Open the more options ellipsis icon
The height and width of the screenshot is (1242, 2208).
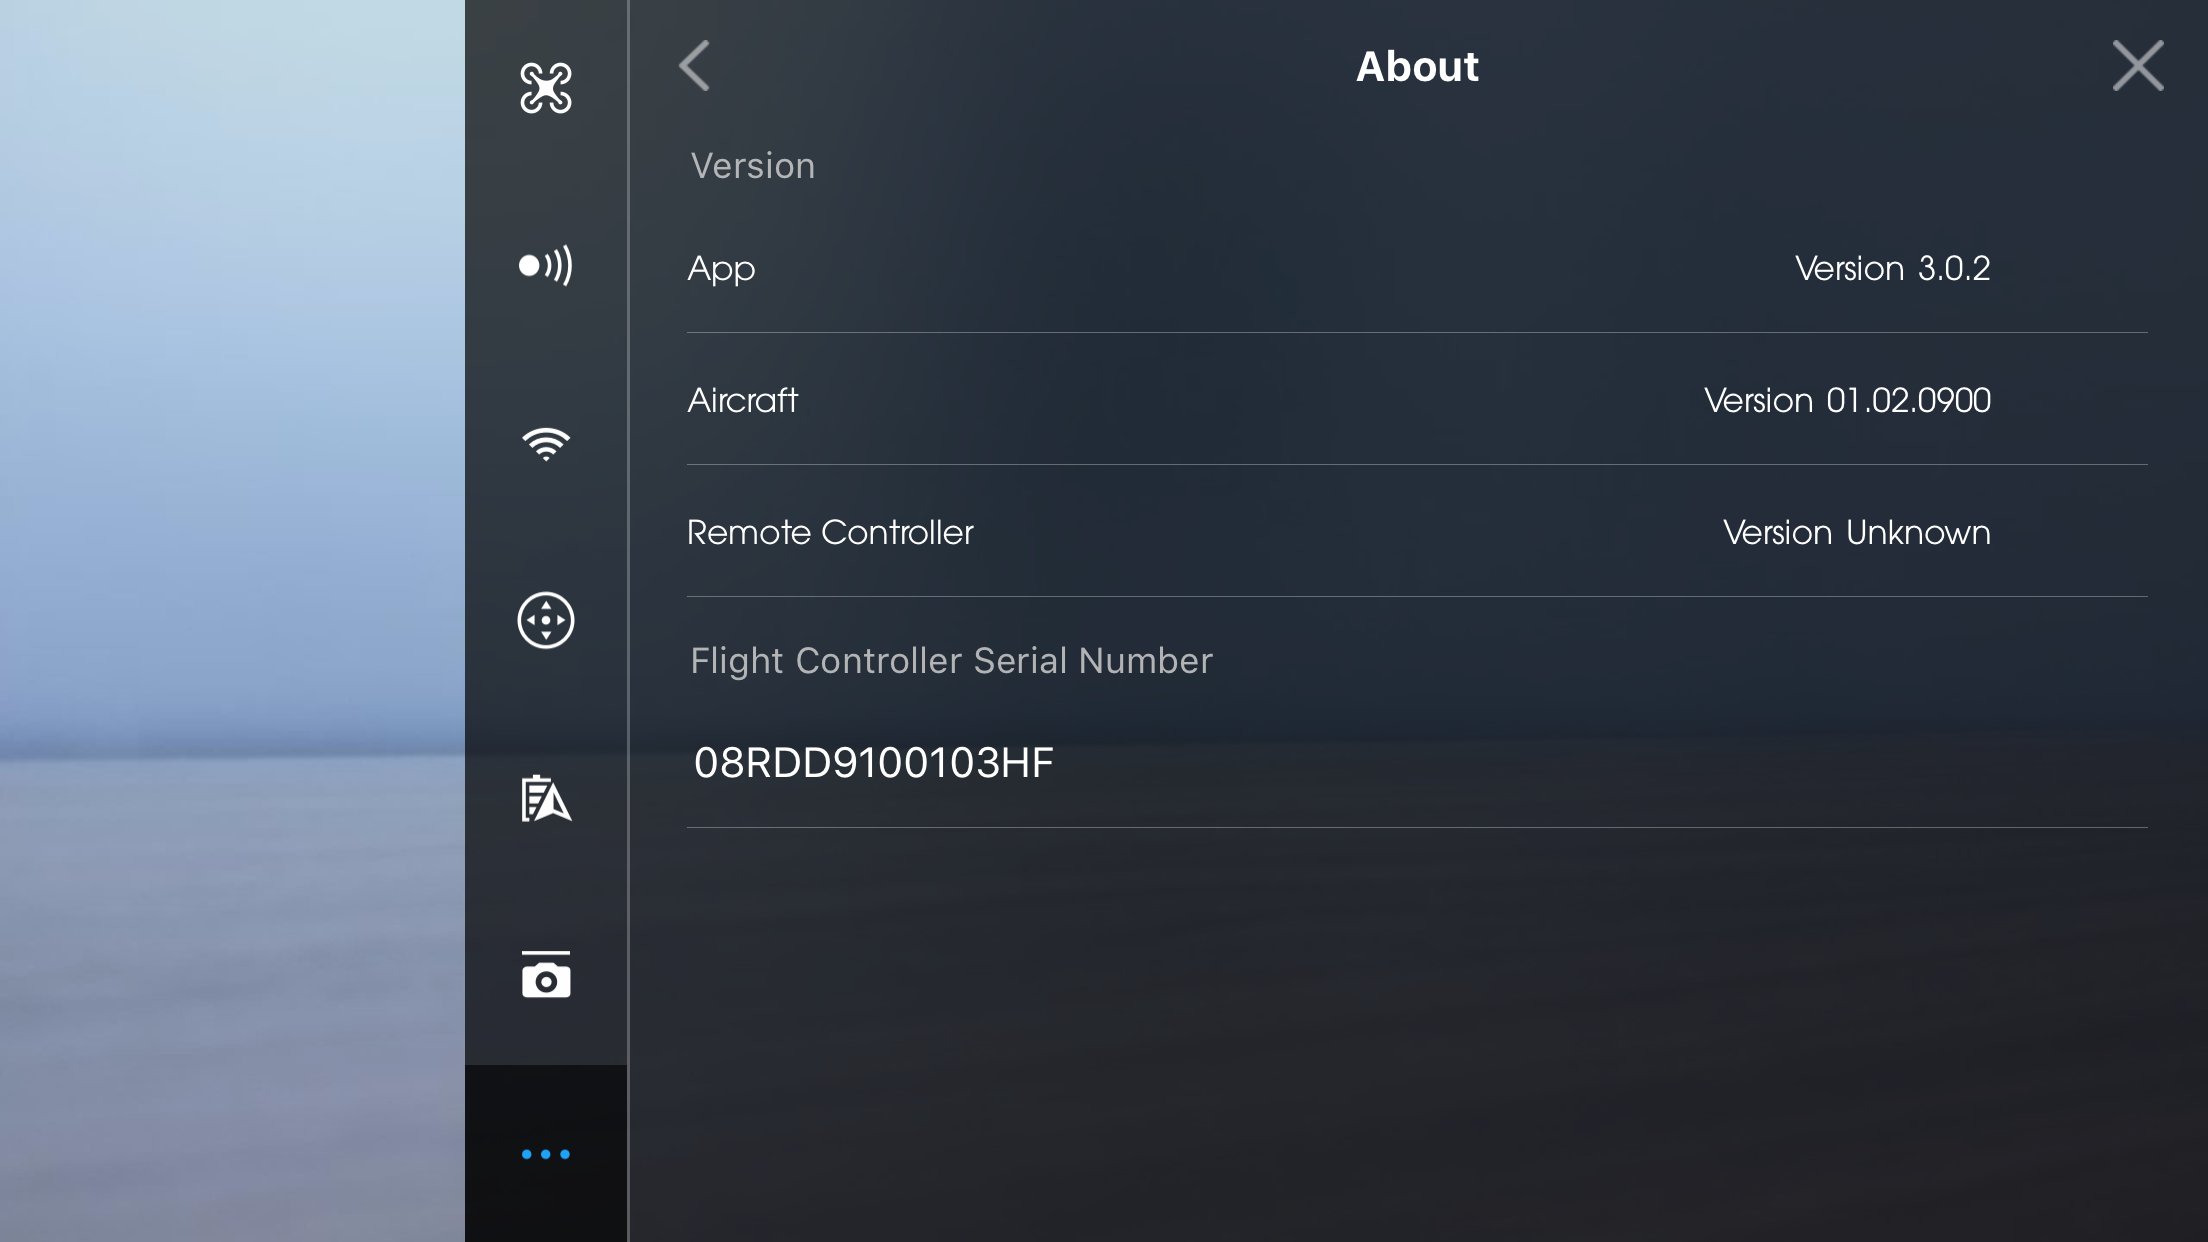[x=546, y=1154]
